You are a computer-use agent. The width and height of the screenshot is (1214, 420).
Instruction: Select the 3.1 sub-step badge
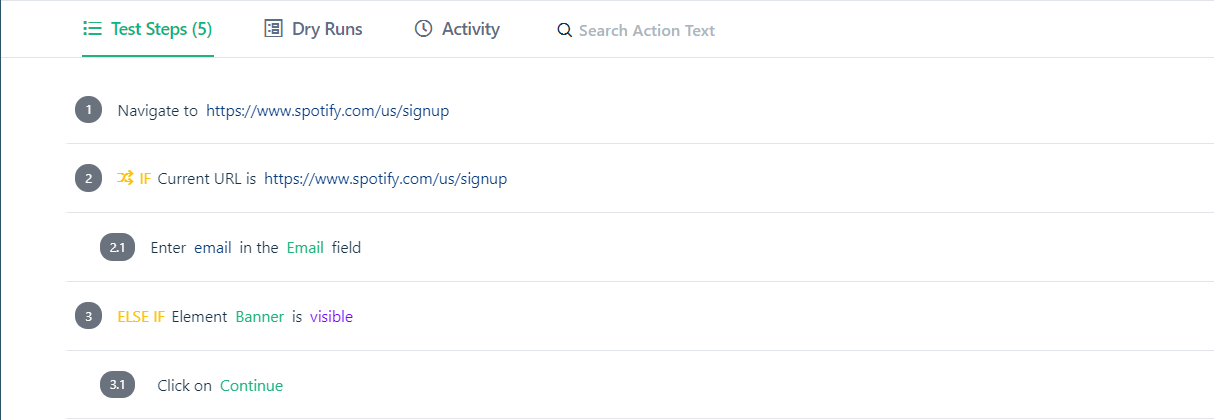[117, 385]
